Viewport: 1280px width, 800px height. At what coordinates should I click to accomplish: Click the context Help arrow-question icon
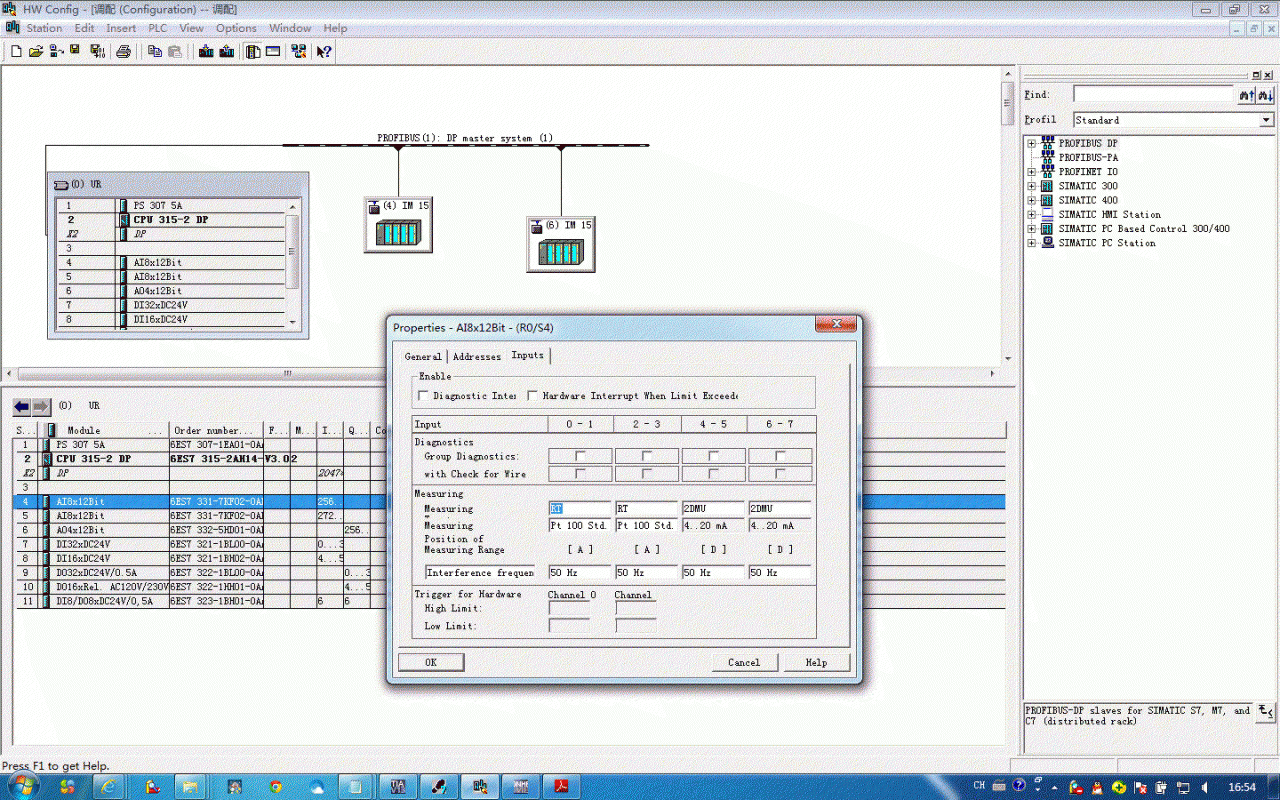point(324,51)
